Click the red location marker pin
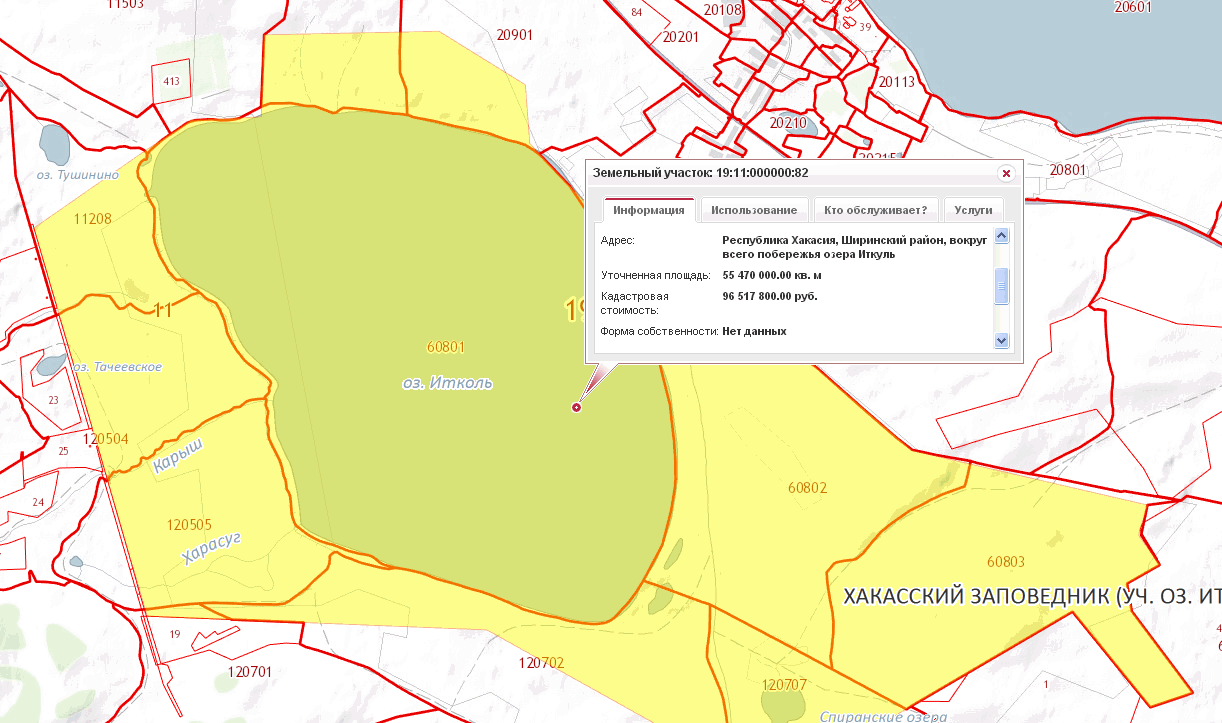The width and height of the screenshot is (1222, 723). [x=576, y=407]
